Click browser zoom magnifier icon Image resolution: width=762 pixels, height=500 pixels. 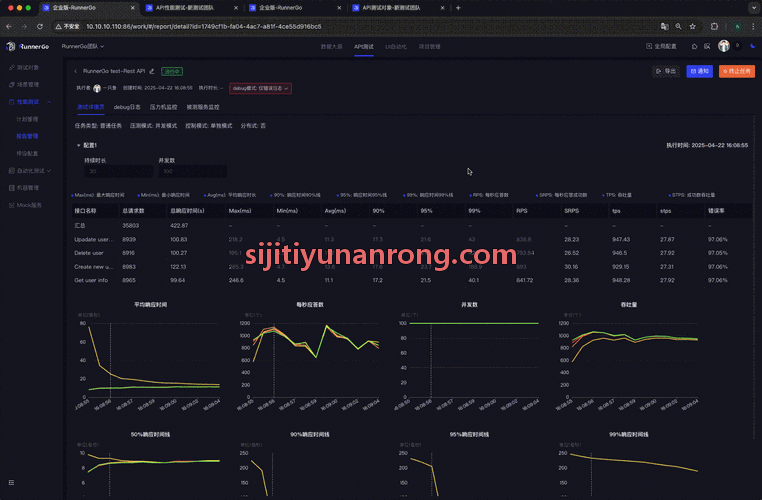678,26
